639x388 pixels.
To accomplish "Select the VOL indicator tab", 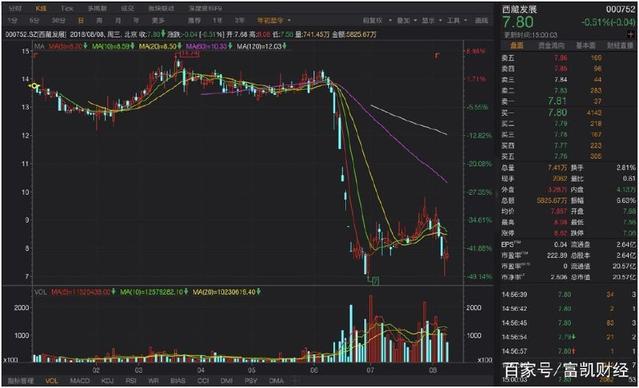I will click(52, 381).
